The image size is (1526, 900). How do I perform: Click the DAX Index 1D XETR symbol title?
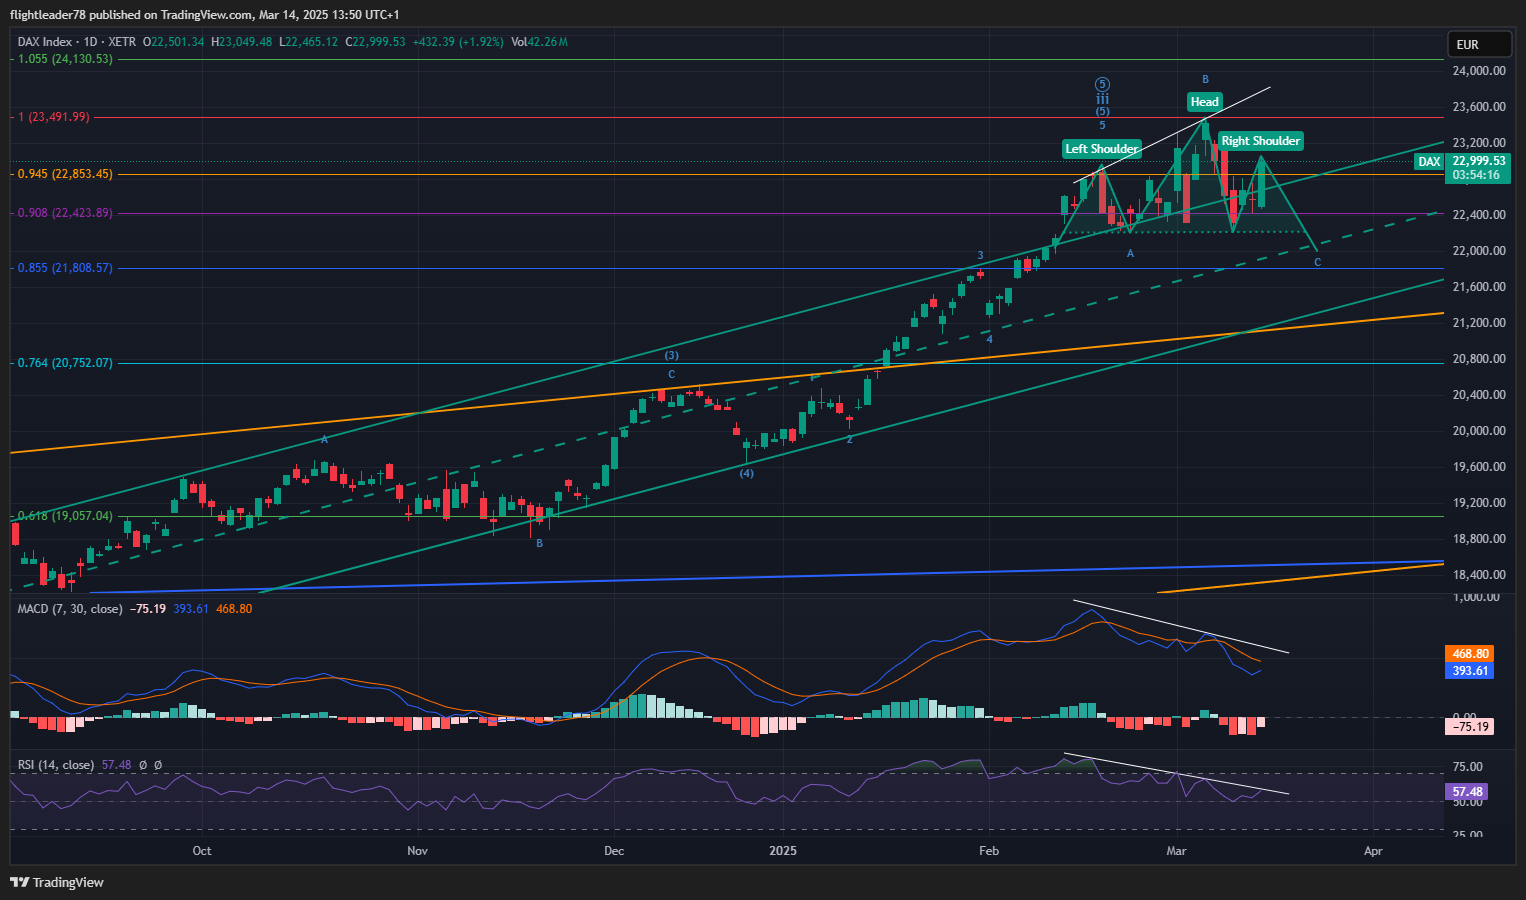click(x=76, y=42)
